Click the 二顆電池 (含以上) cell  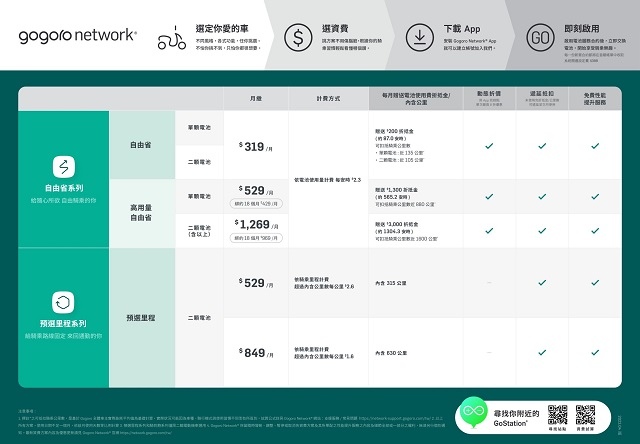[x=199, y=231]
